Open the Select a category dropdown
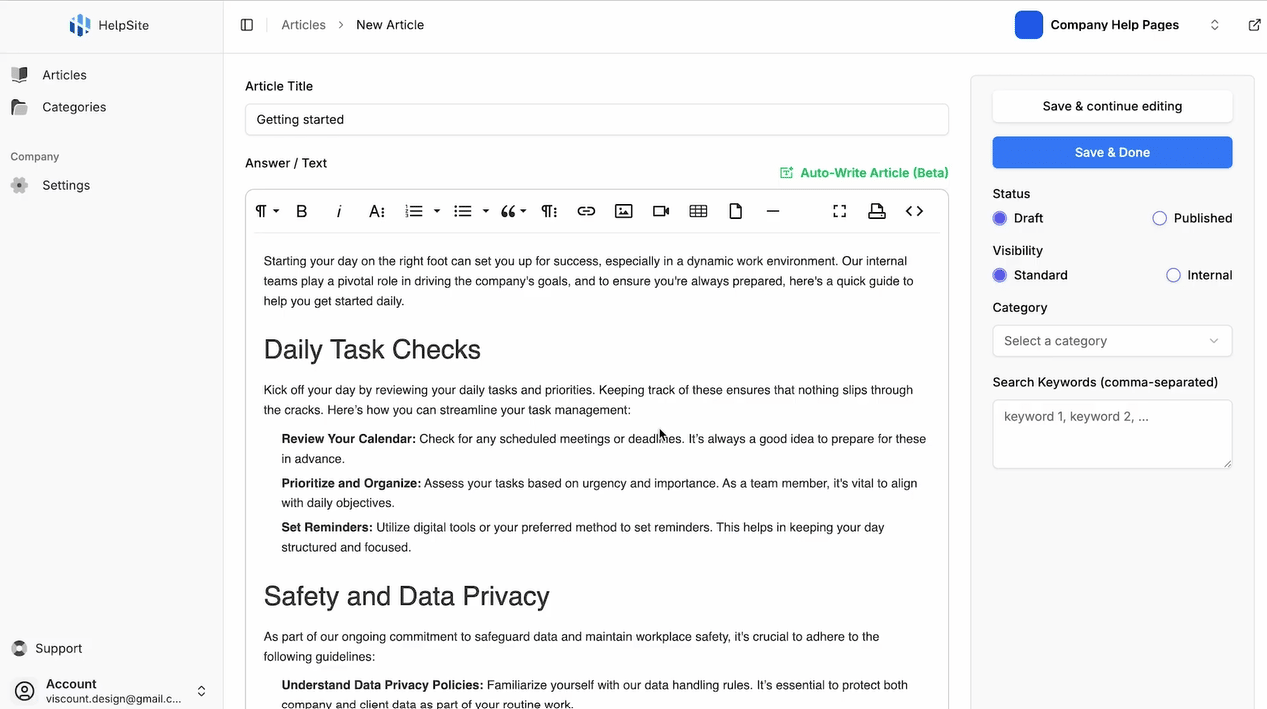1267x709 pixels. pyautogui.click(x=1111, y=341)
